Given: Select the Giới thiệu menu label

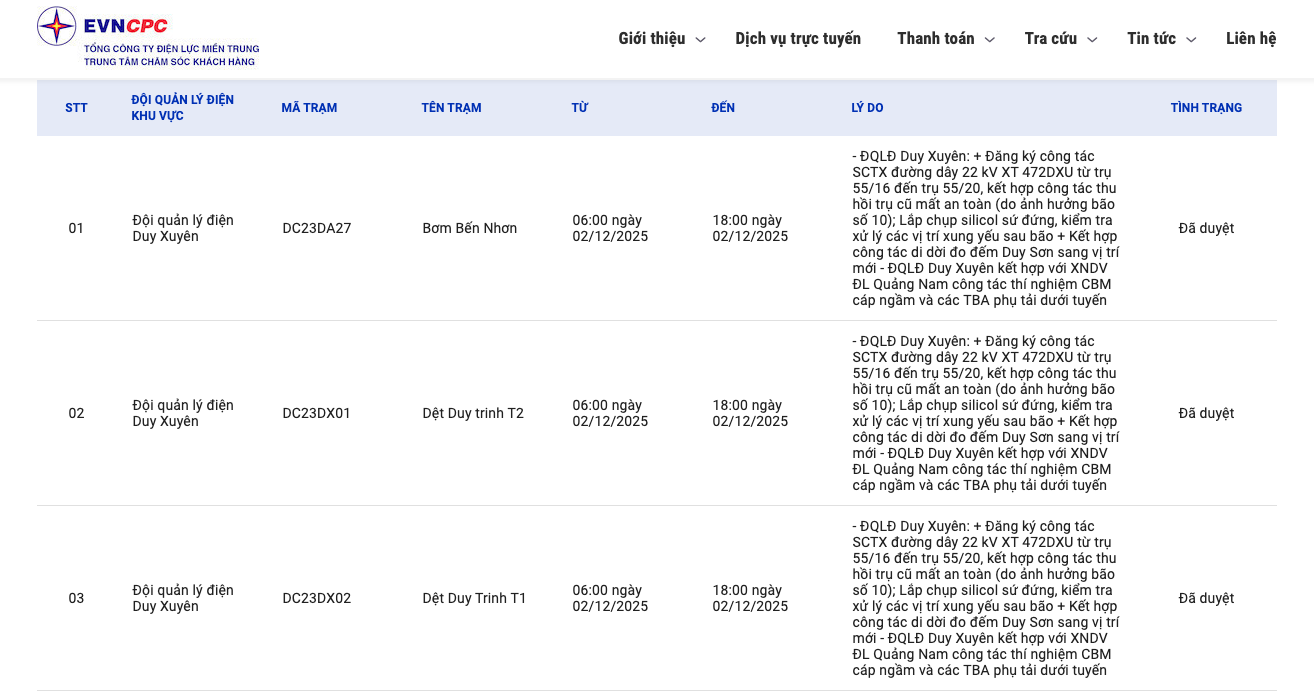Looking at the screenshot, I should 651,39.
